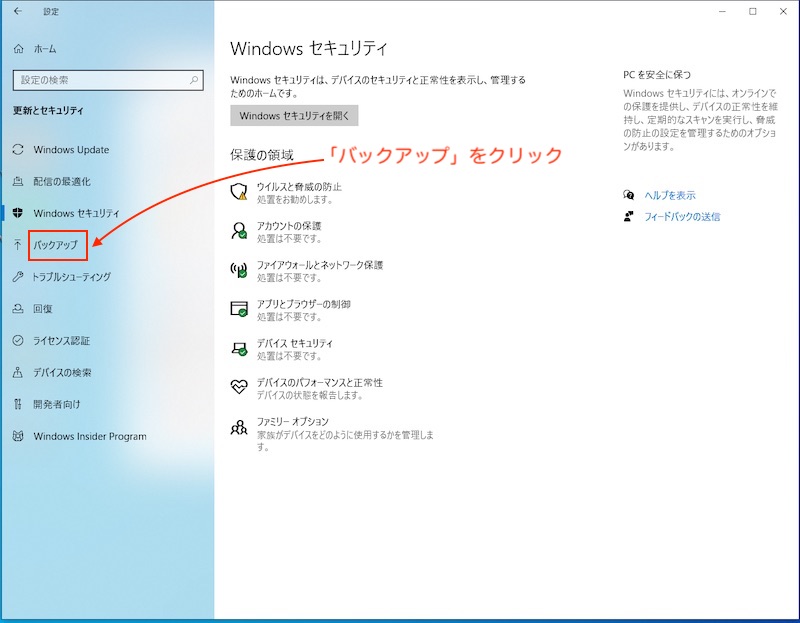Select Windows Insider Program in the sidebar
The width and height of the screenshot is (800, 623).
pyautogui.click(x=90, y=436)
